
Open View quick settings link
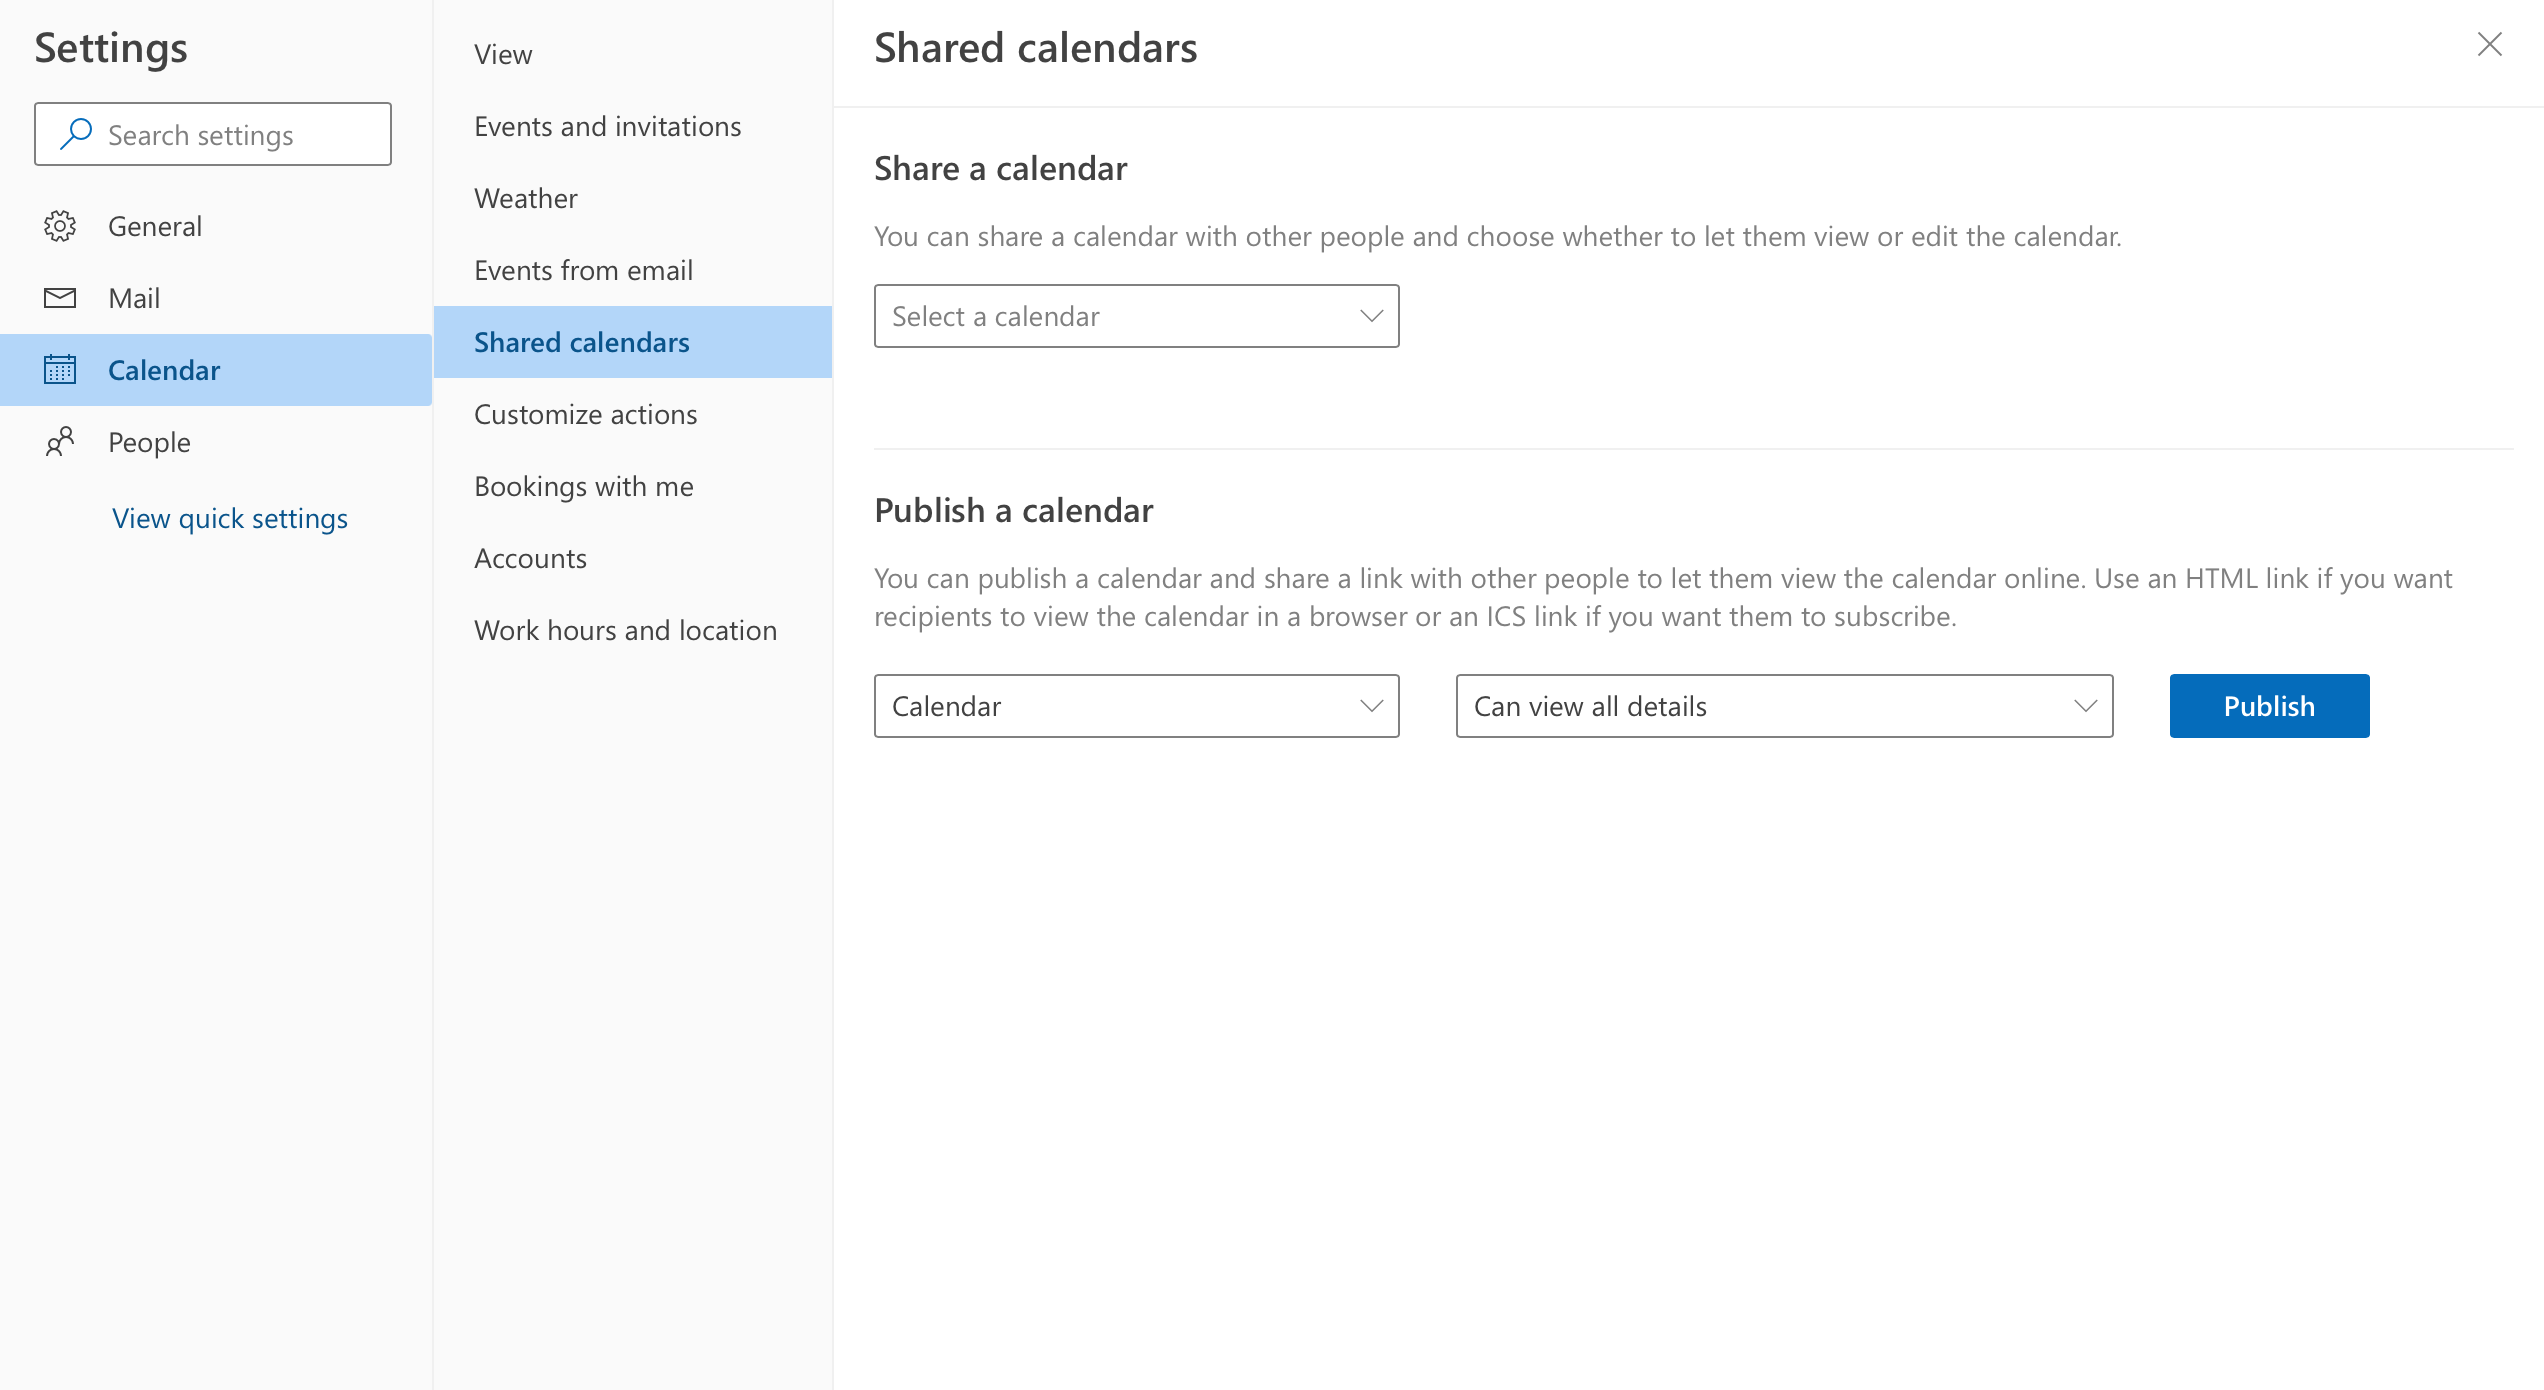[x=230, y=518]
